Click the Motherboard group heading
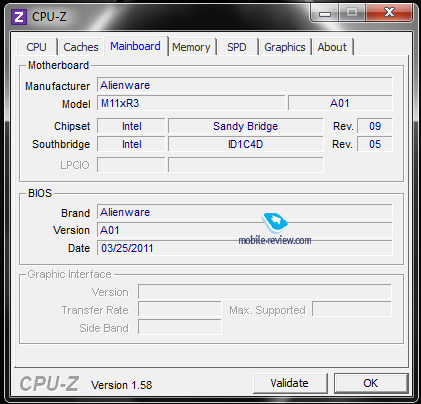 point(58,65)
